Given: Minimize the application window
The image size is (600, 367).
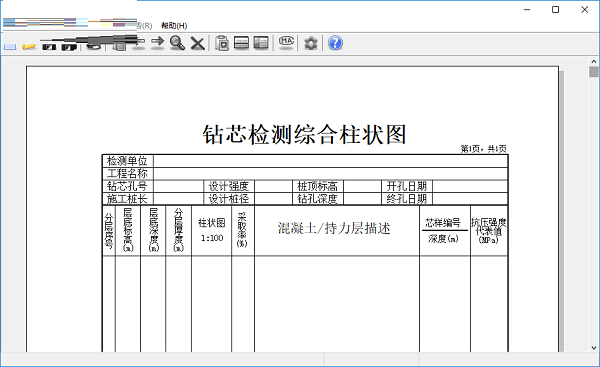Looking at the screenshot, I should coord(527,10).
